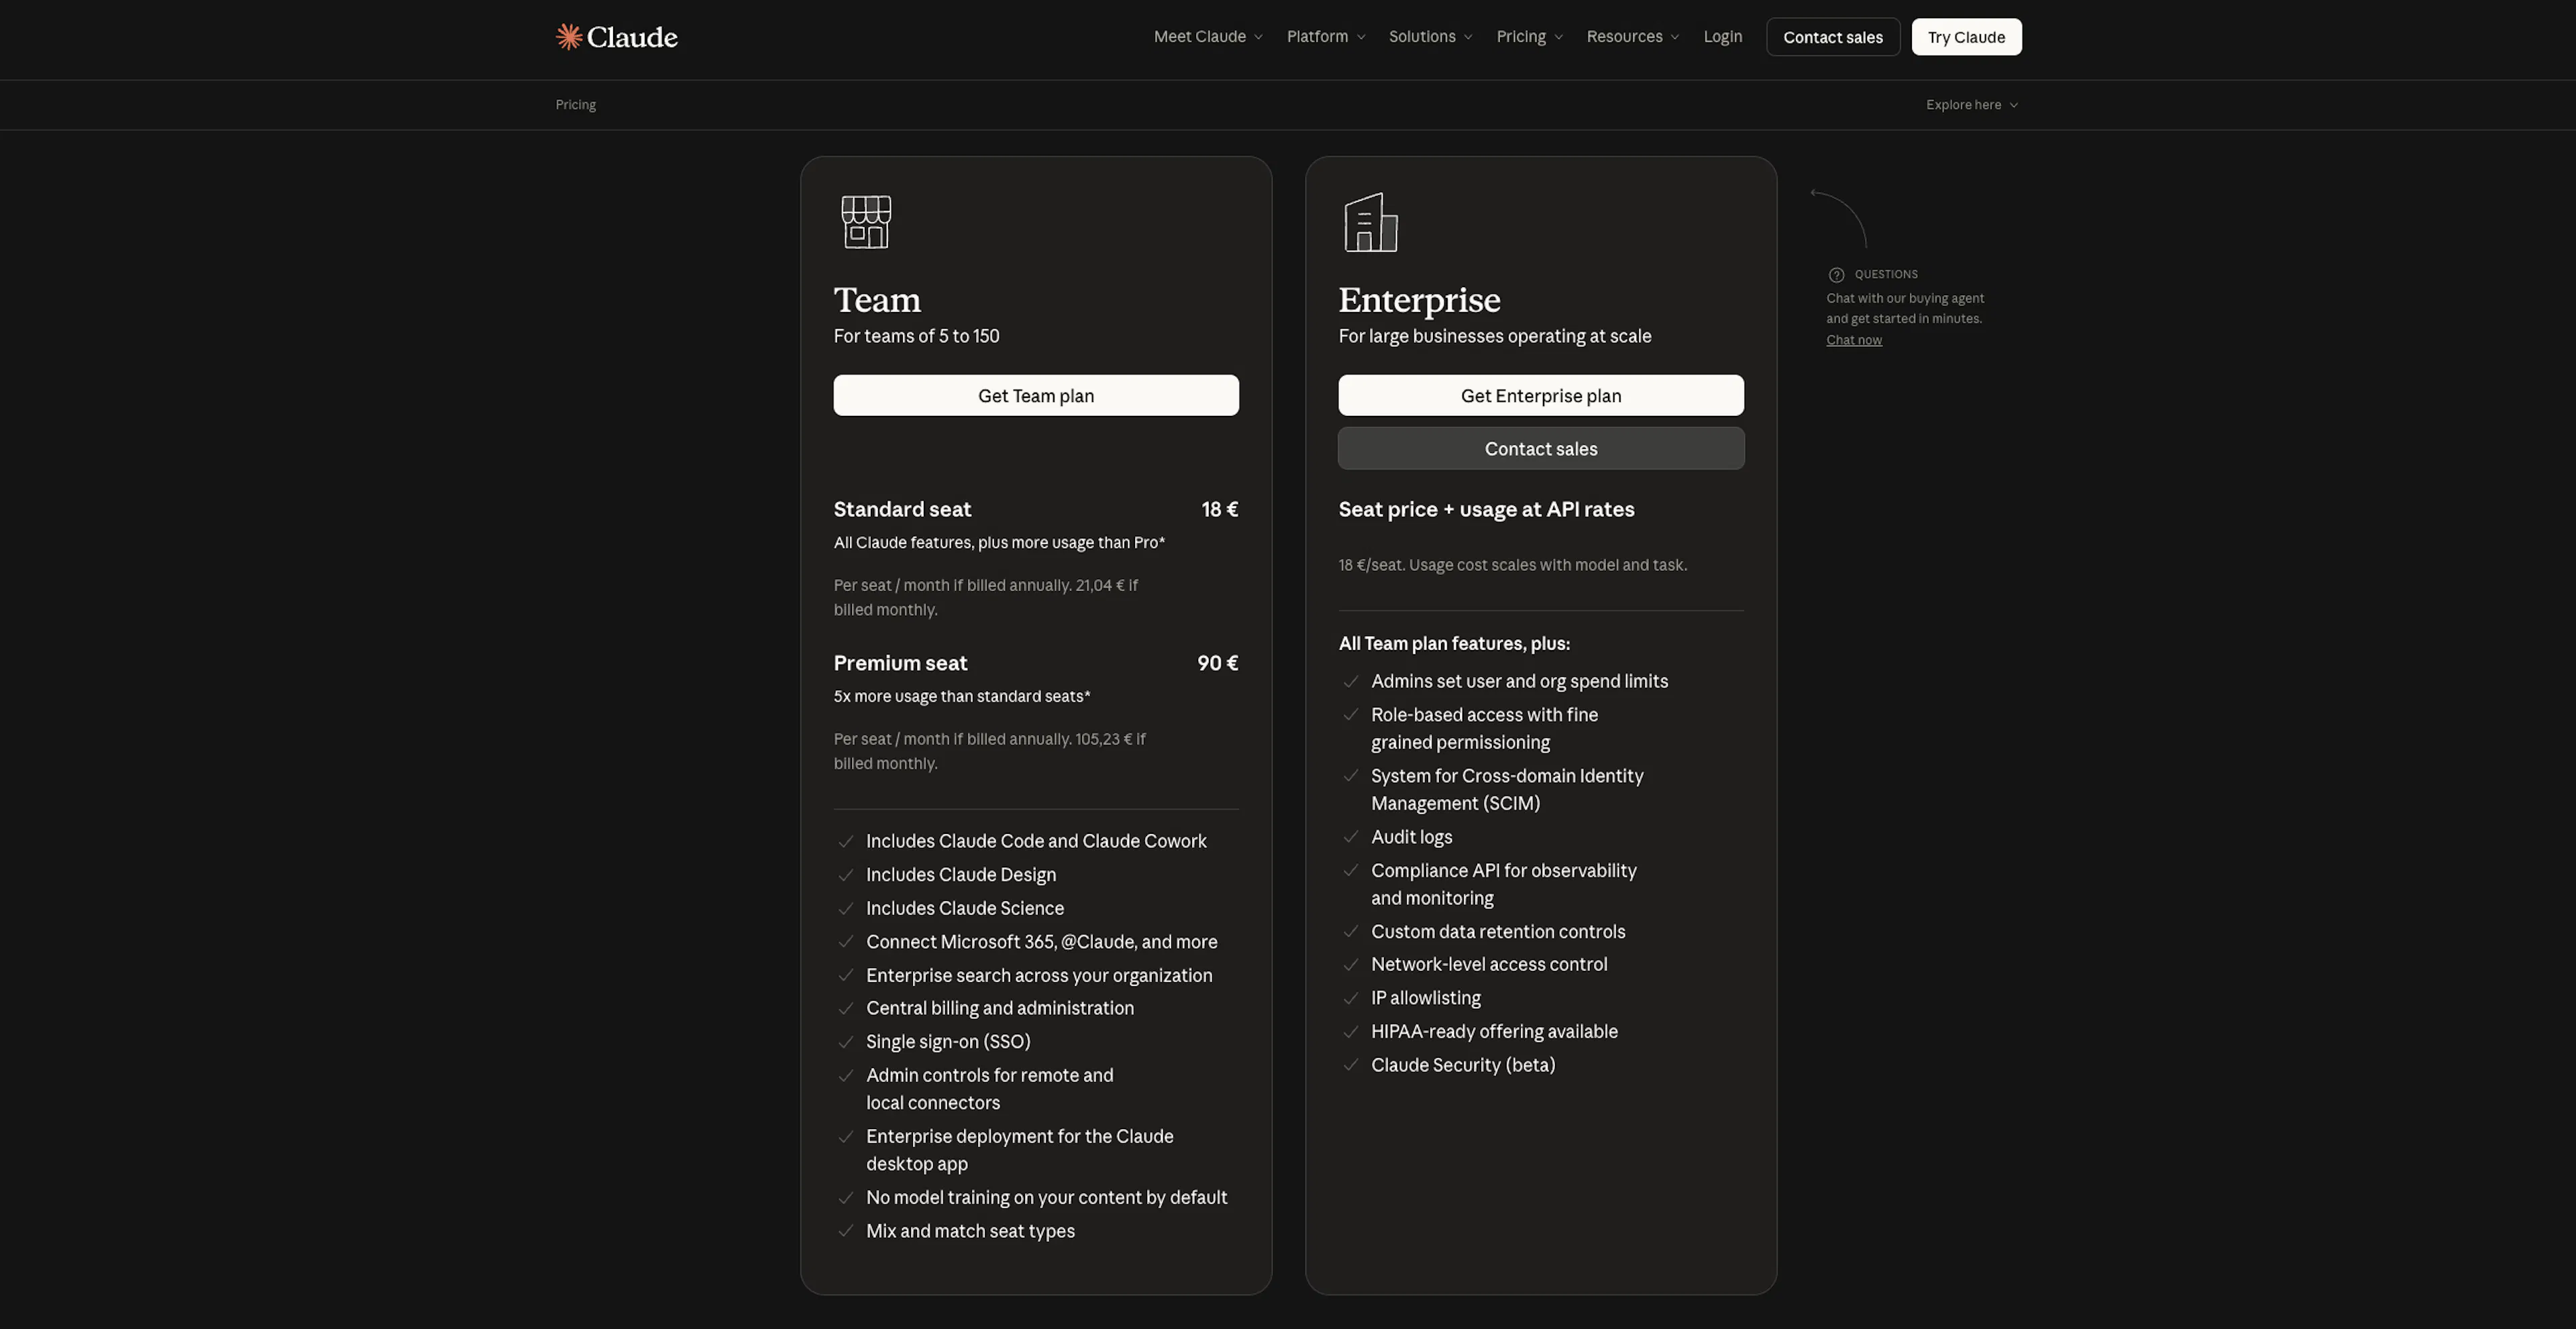Click 'For large businesses operating at scale'

pos(1495,337)
